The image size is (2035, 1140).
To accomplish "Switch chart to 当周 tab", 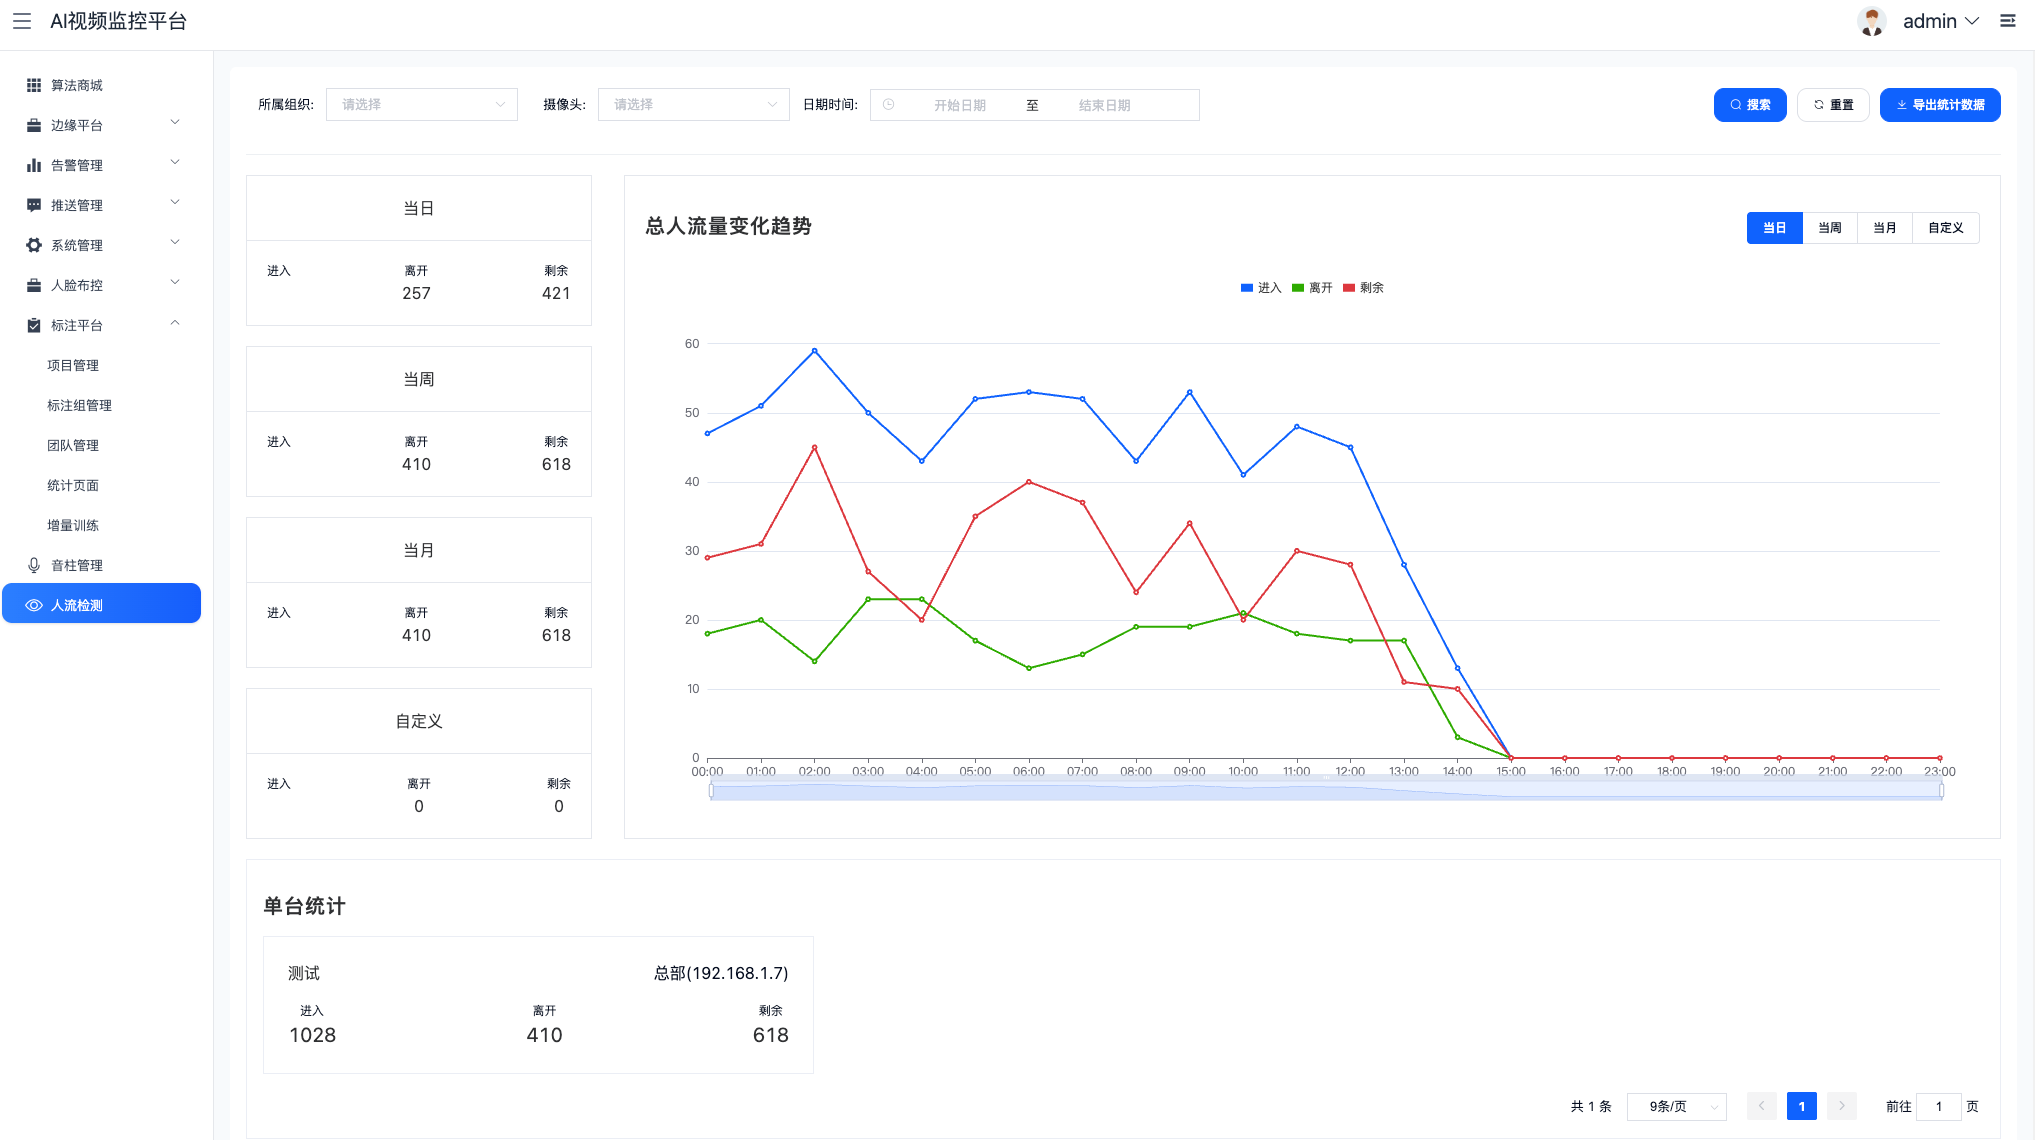I will click(x=1829, y=228).
